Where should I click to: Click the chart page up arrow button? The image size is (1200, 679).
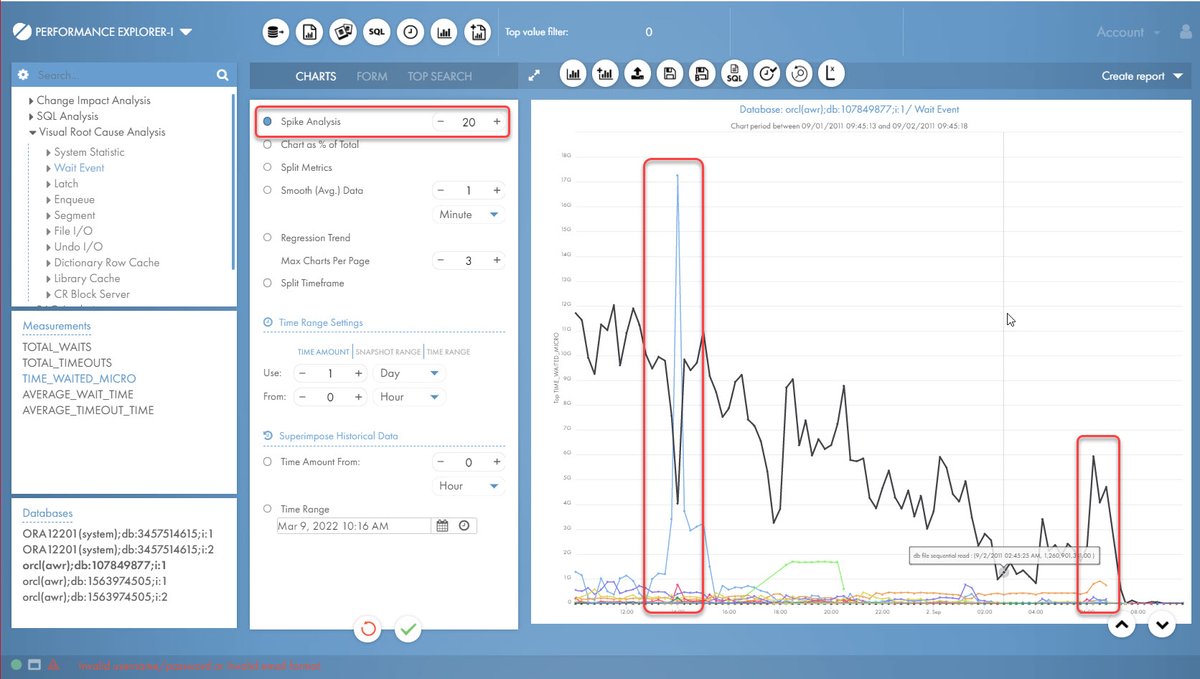point(1122,626)
